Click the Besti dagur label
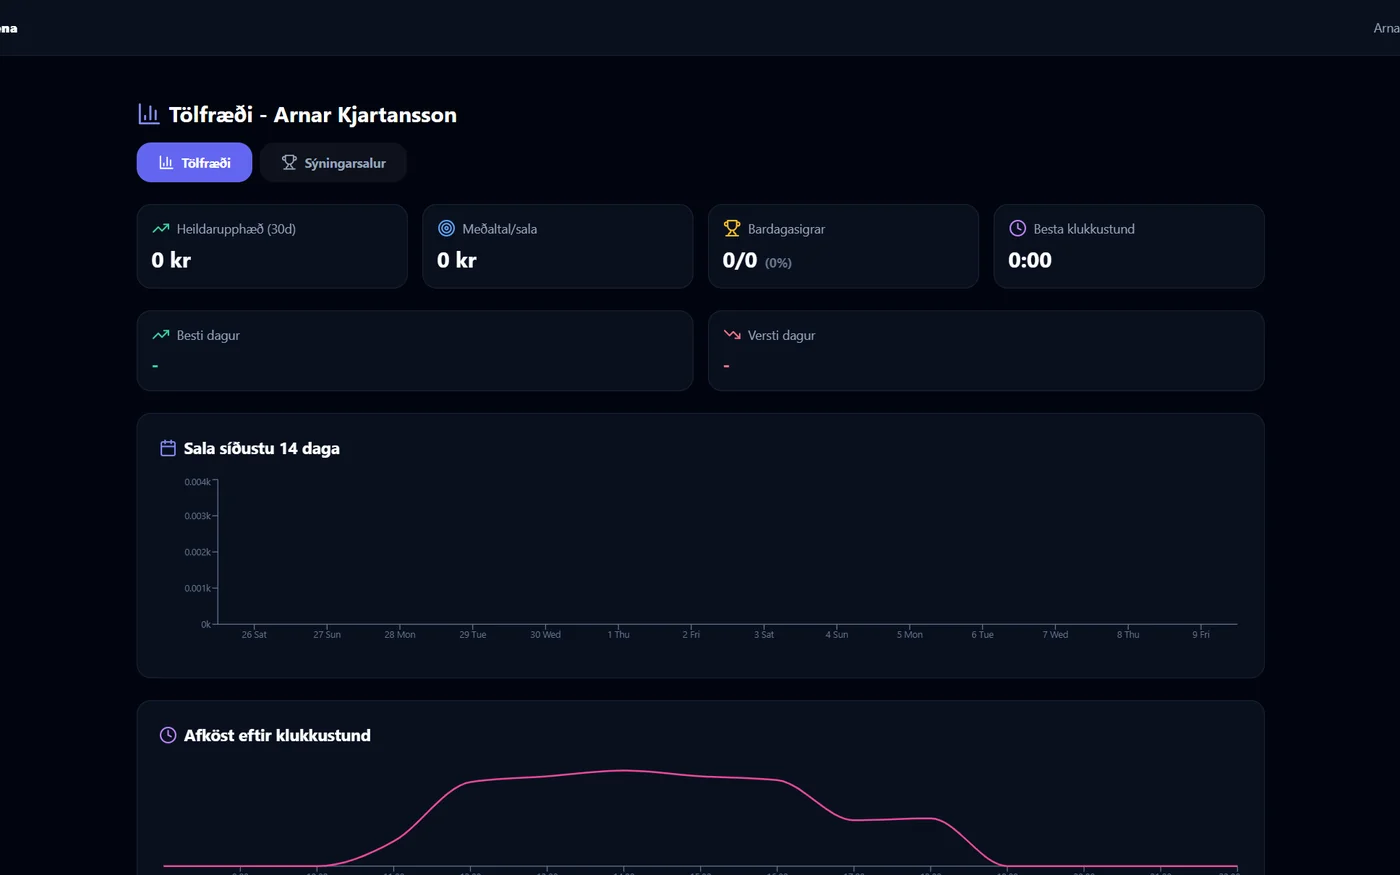 208,335
